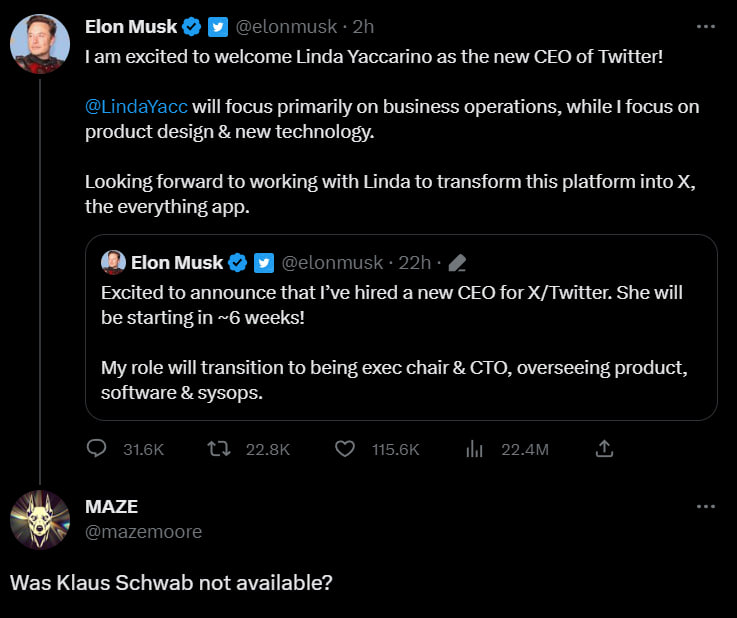Click the 2h timestamp on main tweet
Screen dimensions: 737x618
(364, 26)
